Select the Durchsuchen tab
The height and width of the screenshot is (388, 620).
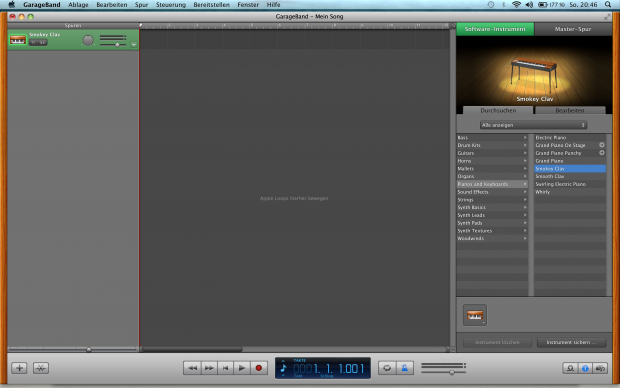point(498,110)
